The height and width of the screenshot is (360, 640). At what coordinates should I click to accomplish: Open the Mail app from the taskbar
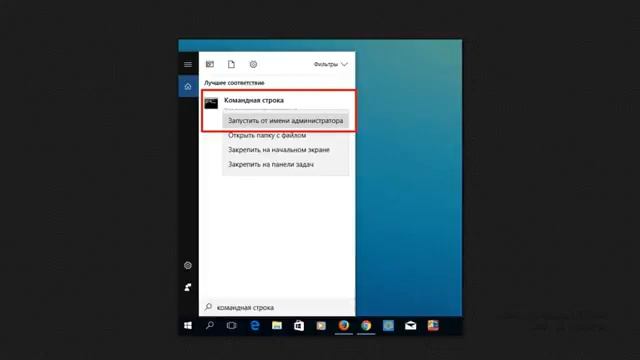(x=411, y=325)
